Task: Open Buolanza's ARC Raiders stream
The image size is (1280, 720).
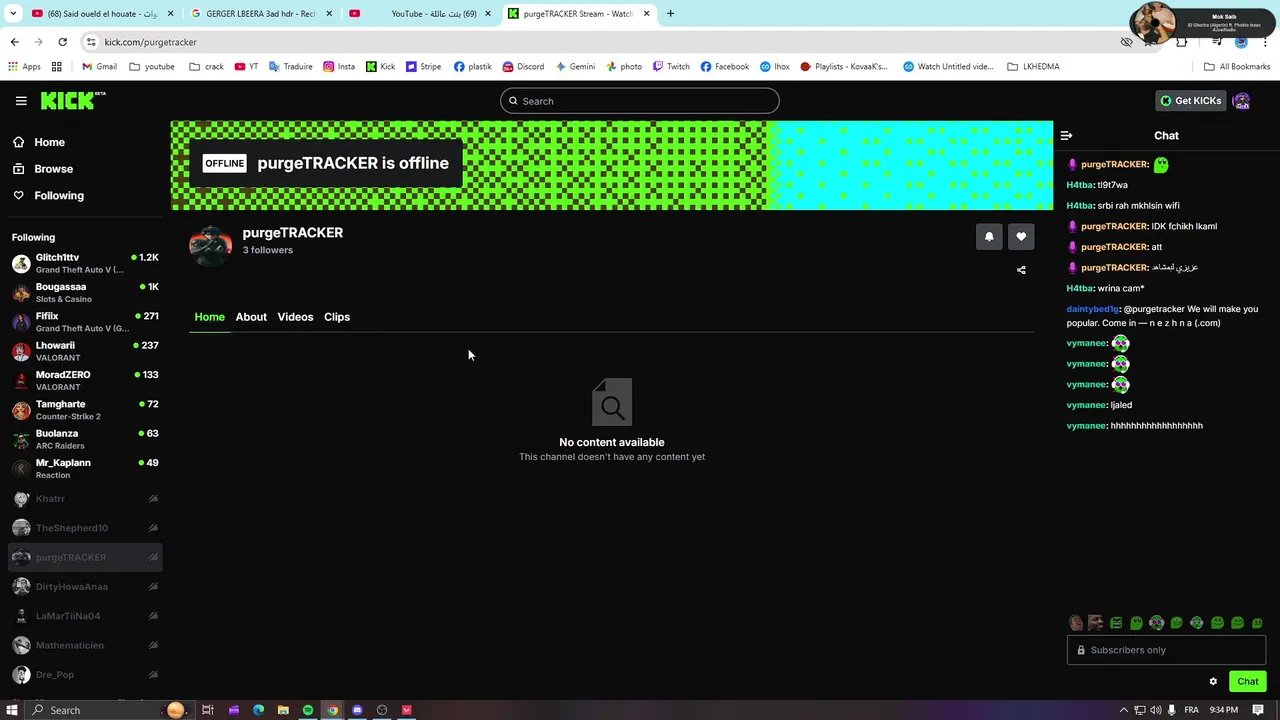Action: (x=85, y=439)
